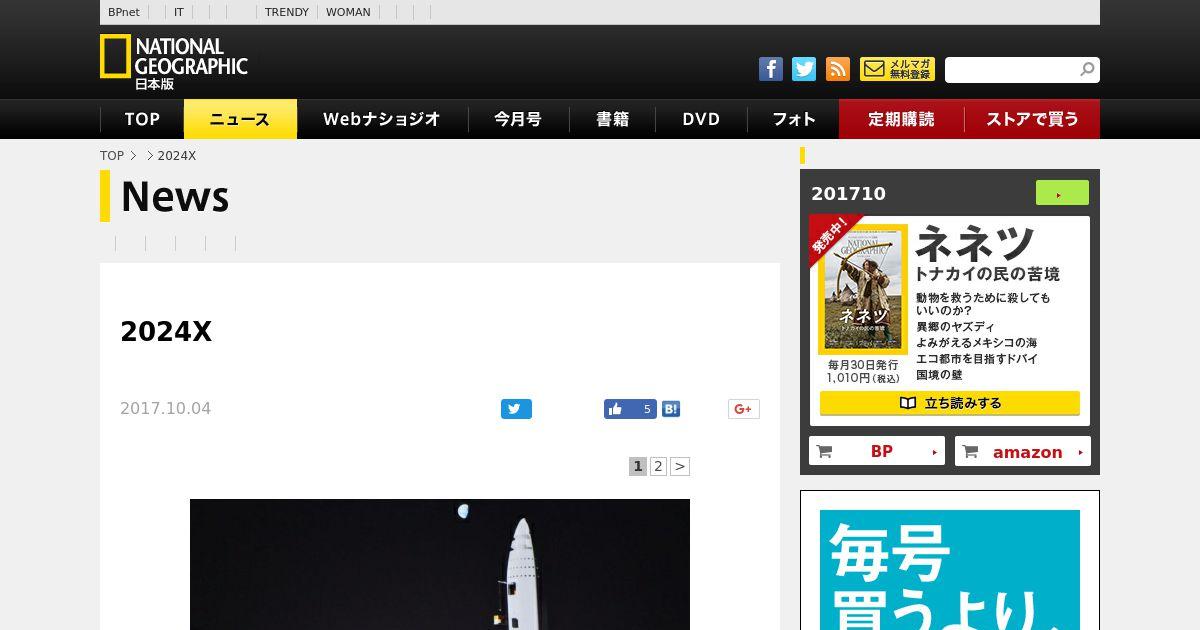Open the National Geographic logo home link

coord(174,62)
